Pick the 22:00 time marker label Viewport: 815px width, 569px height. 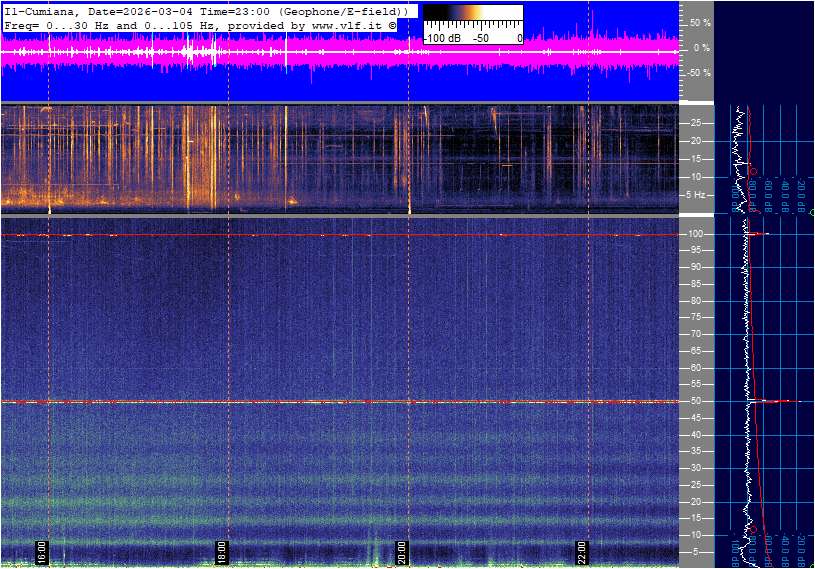tap(582, 553)
